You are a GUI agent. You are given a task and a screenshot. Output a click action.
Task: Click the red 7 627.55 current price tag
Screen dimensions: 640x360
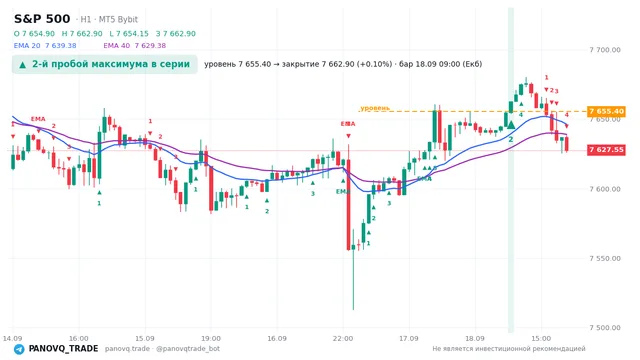tap(606, 150)
